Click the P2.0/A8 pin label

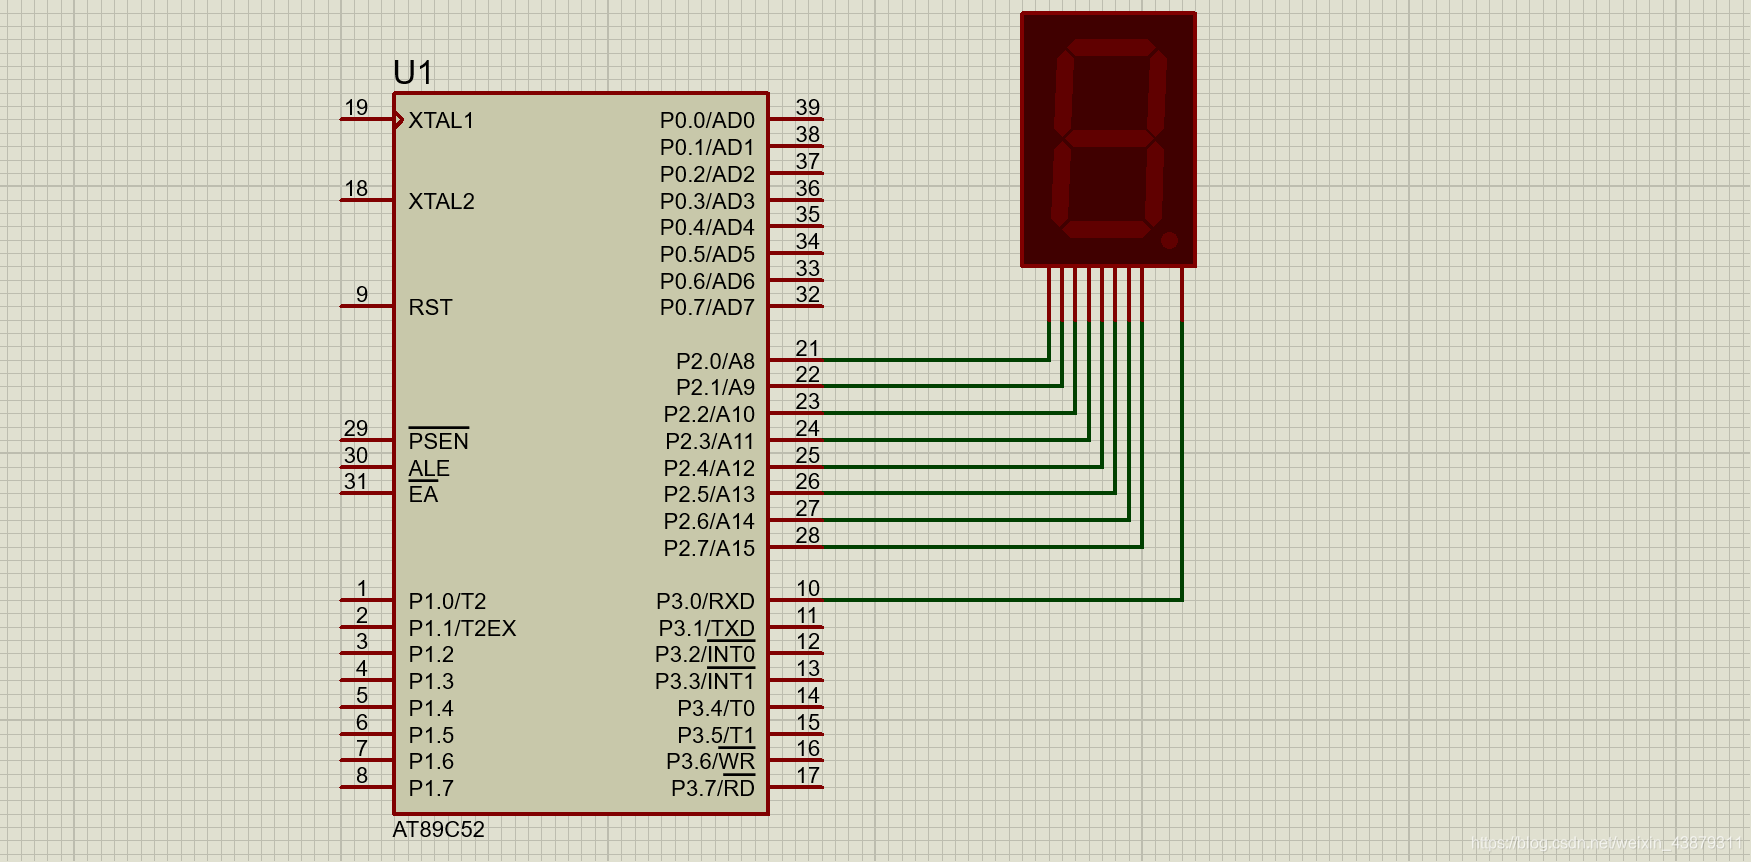[715, 361]
